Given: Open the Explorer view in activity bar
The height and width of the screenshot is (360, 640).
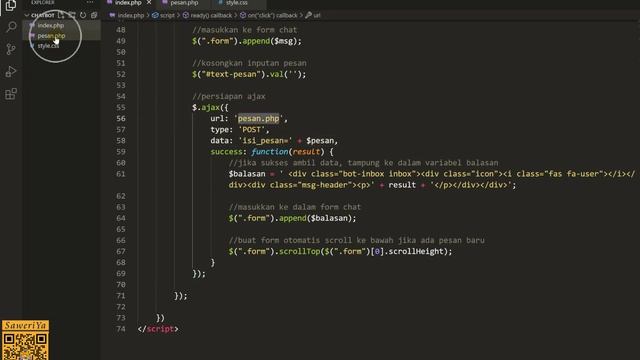Looking at the screenshot, I should 11,5.
